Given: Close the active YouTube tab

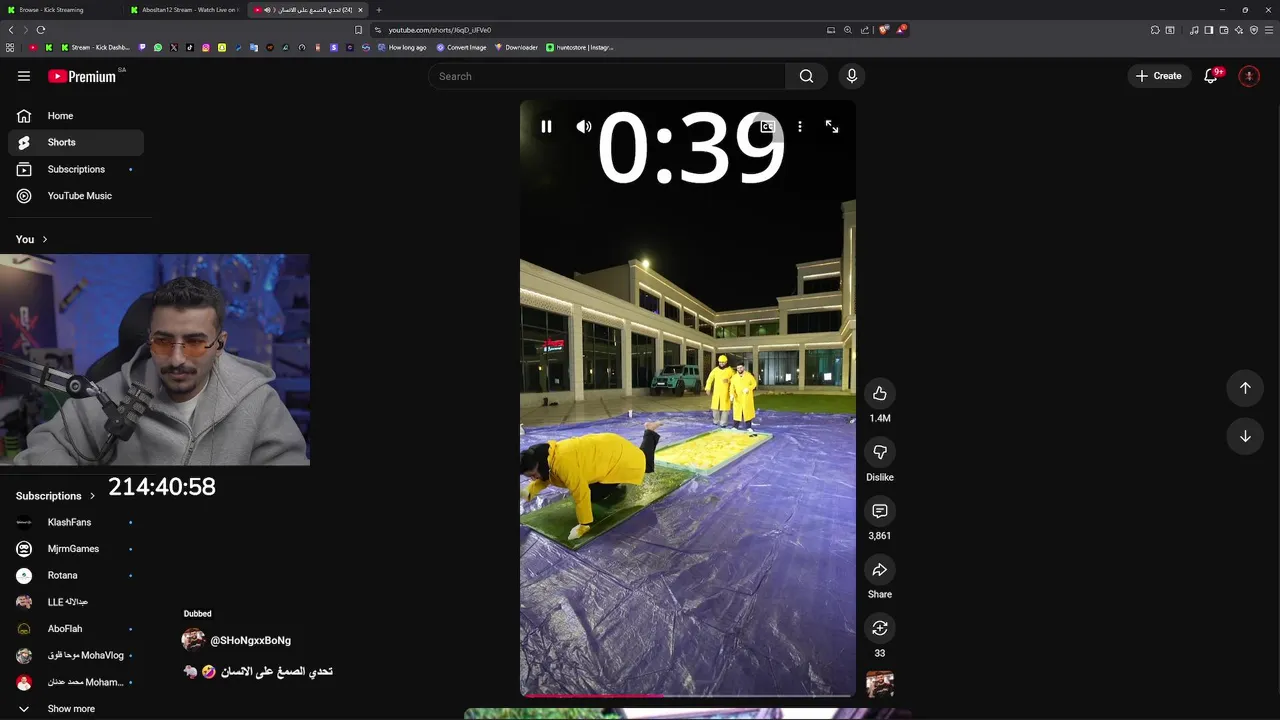Looking at the screenshot, I should (360, 10).
